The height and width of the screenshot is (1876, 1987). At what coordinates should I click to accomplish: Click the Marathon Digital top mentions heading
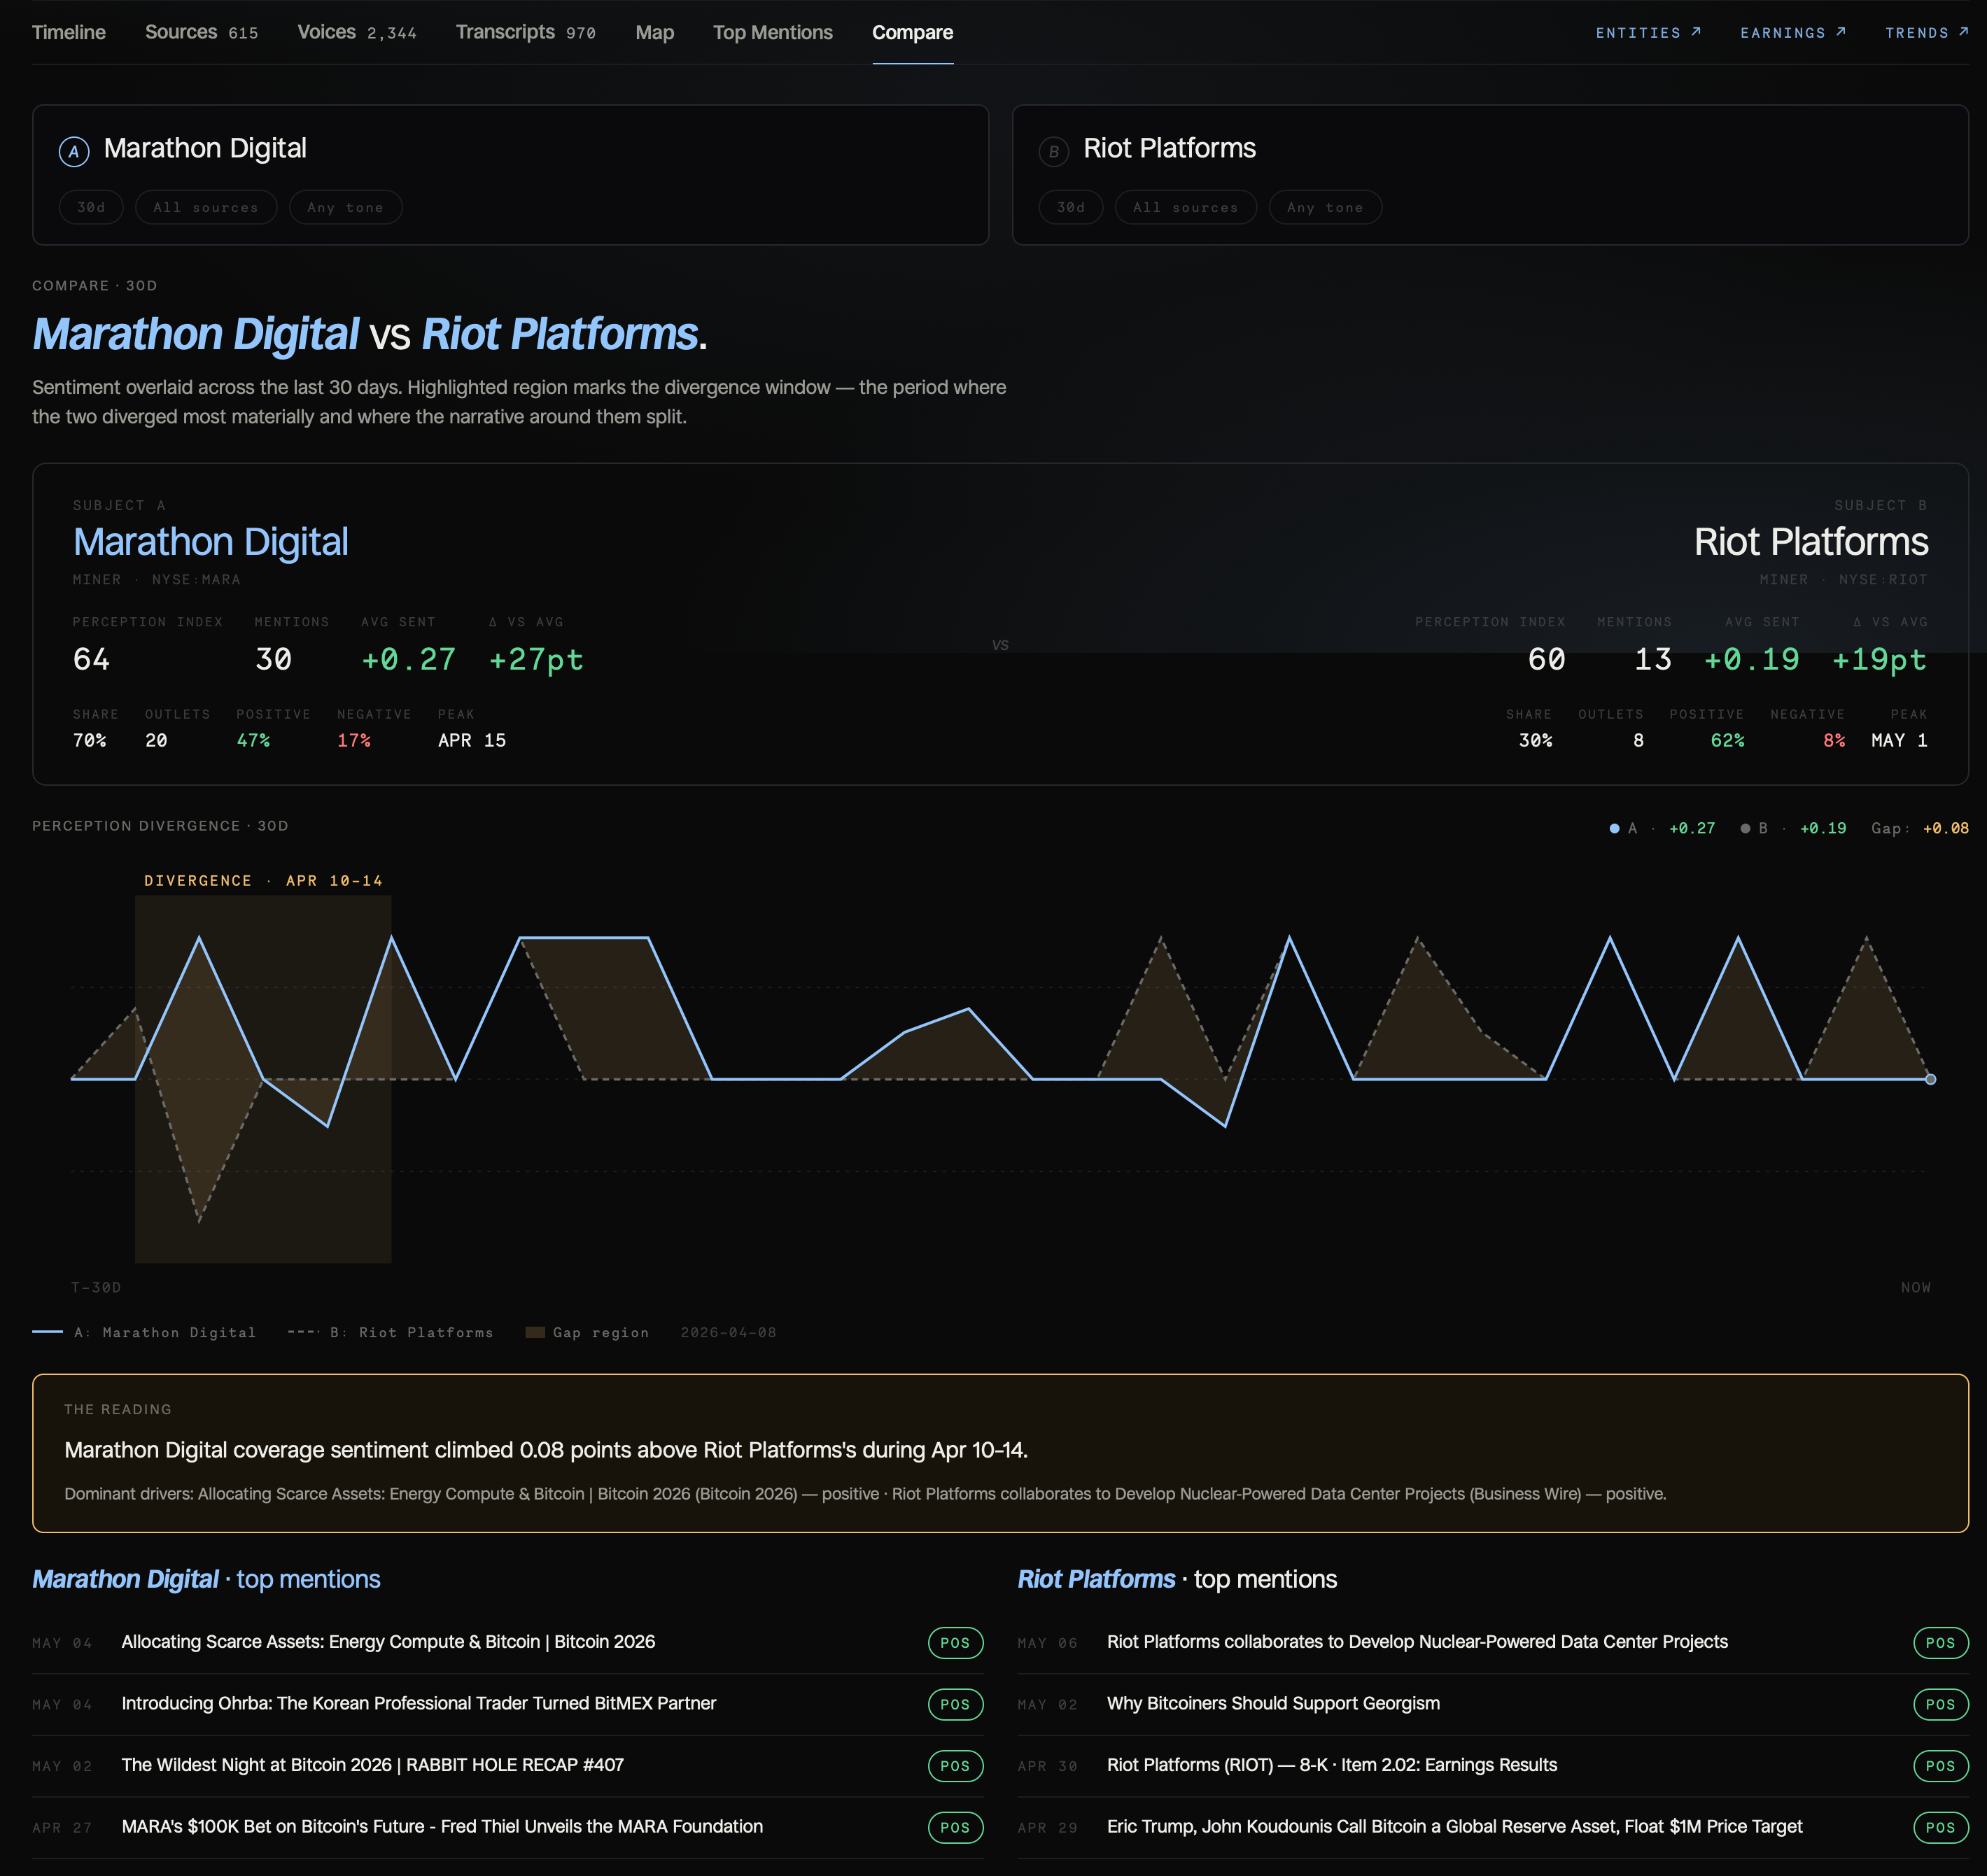click(x=206, y=1579)
